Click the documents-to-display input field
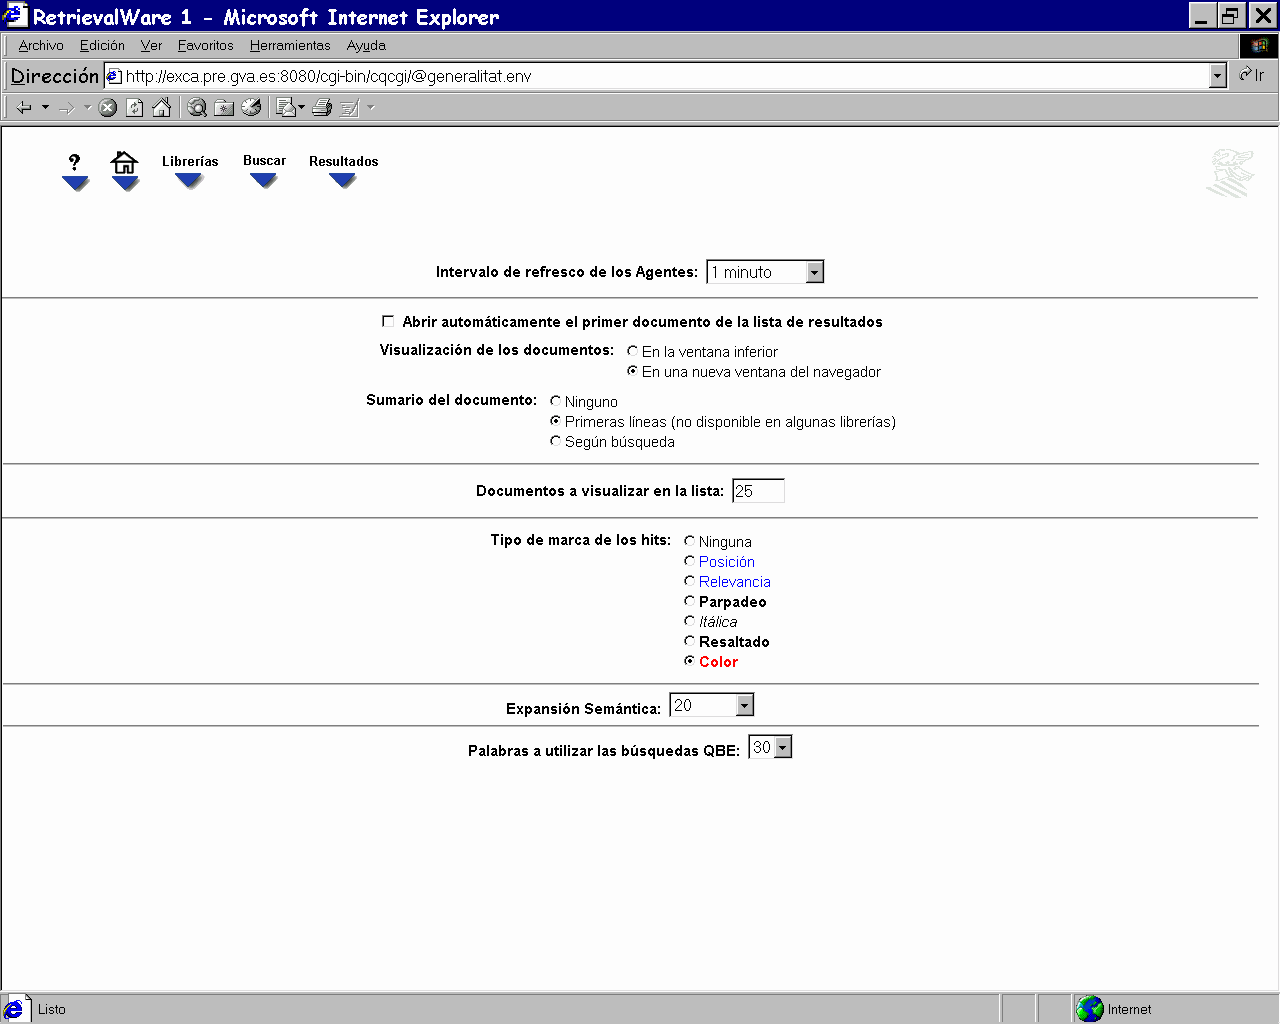 [758, 491]
